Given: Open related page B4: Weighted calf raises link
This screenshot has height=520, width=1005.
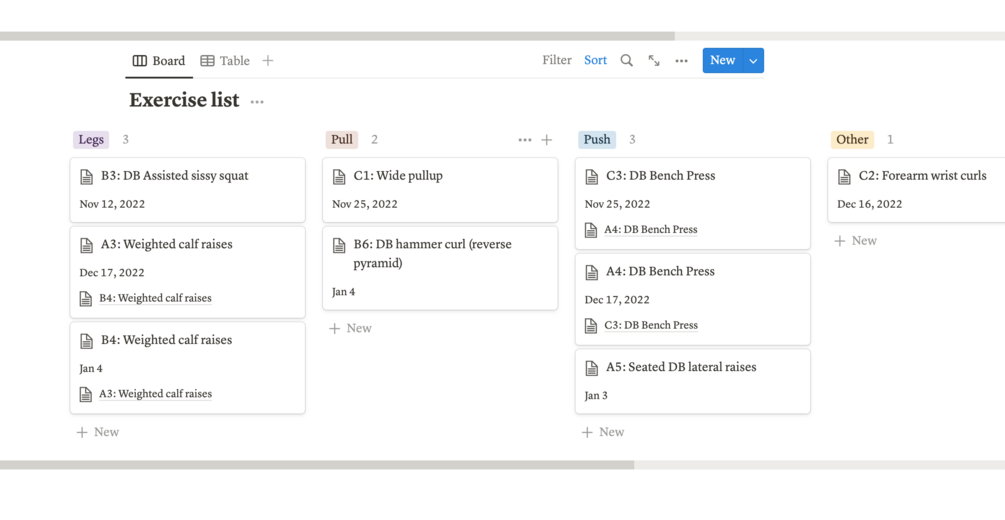Looking at the screenshot, I should (155, 298).
